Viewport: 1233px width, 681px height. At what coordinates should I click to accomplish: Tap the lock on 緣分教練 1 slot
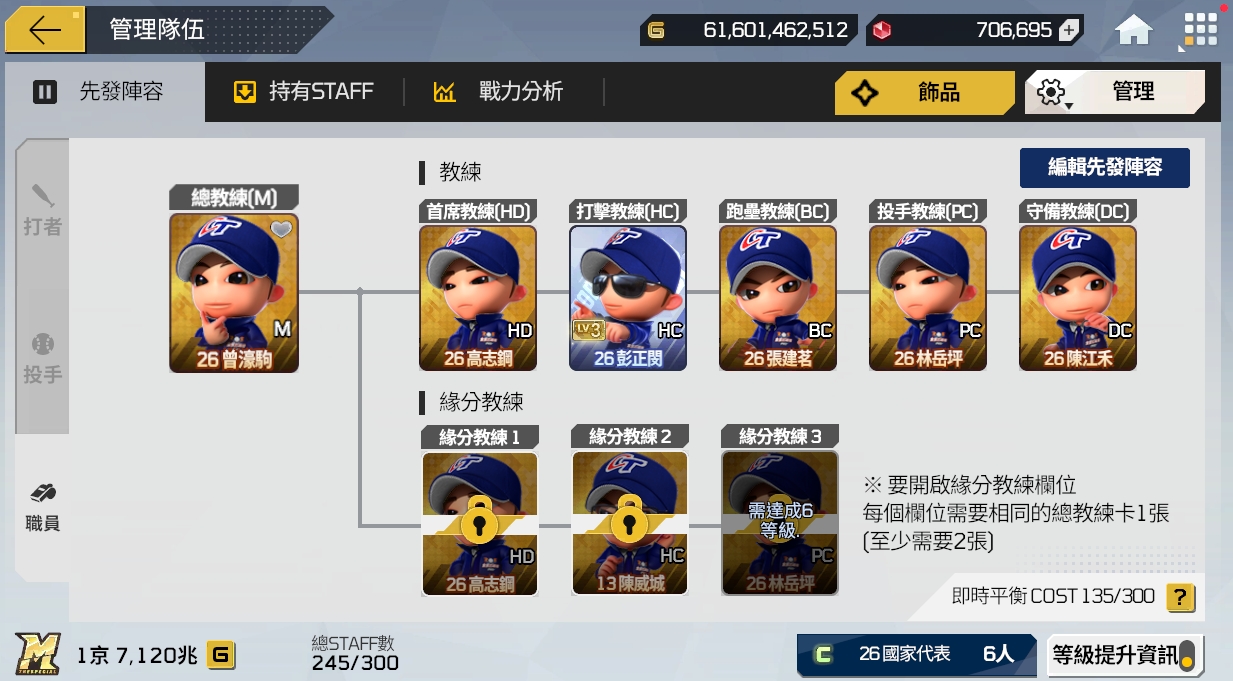click(x=479, y=520)
